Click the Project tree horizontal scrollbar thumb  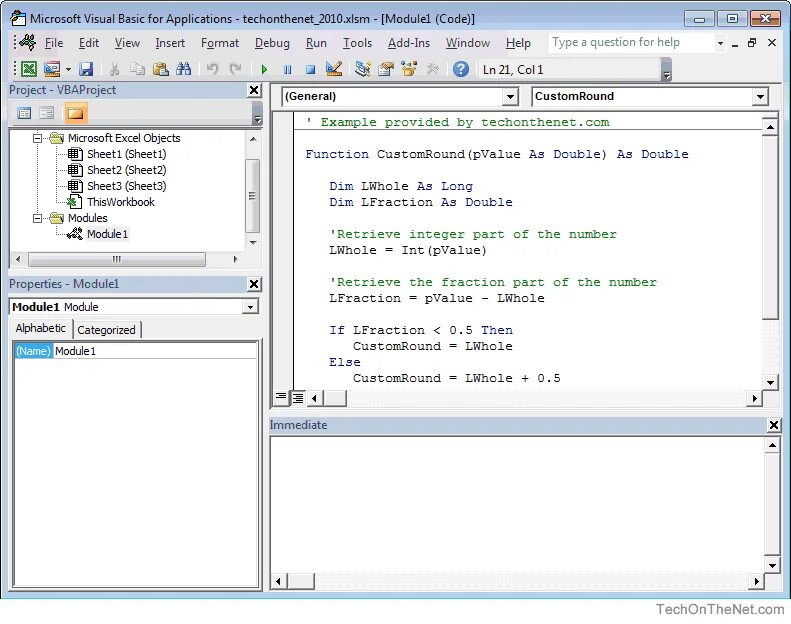tap(117, 259)
